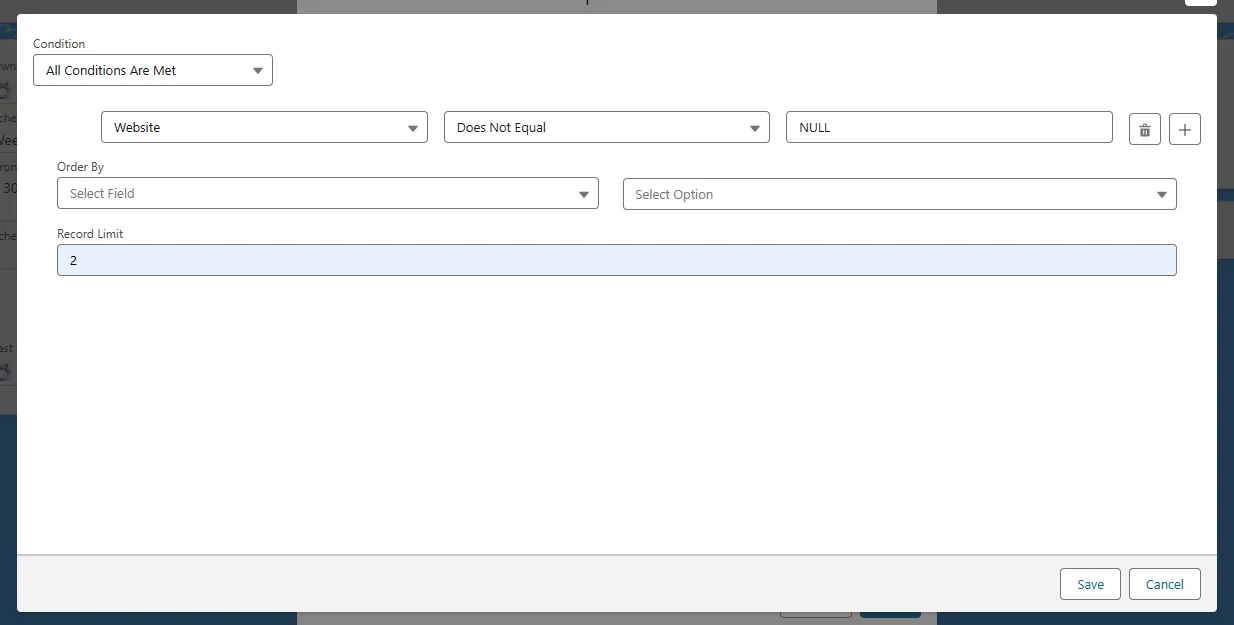Click the Order By label

[80, 167]
